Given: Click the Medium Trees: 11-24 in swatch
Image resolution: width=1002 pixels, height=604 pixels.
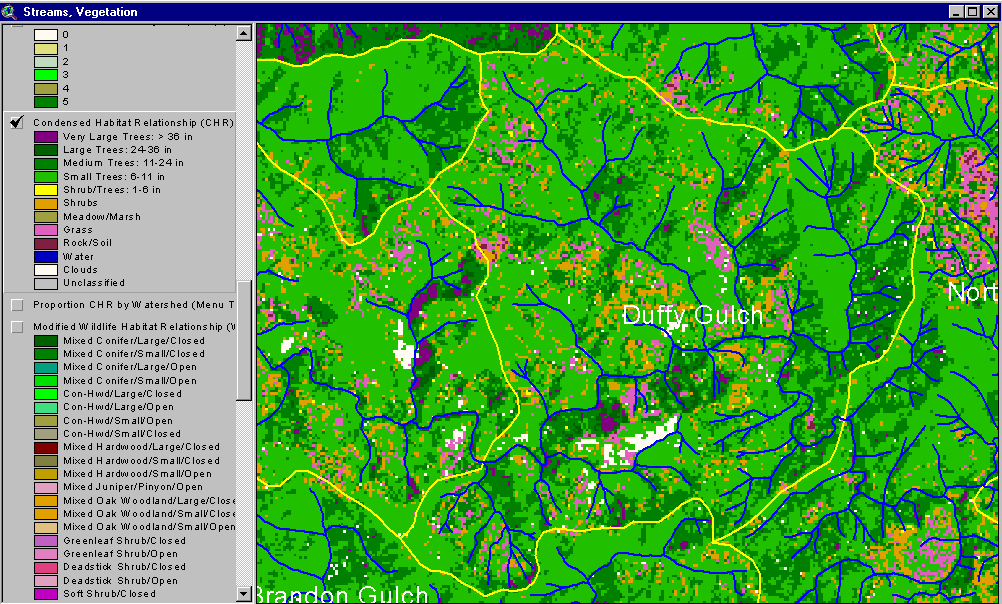Looking at the screenshot, I should click(46, 164).
